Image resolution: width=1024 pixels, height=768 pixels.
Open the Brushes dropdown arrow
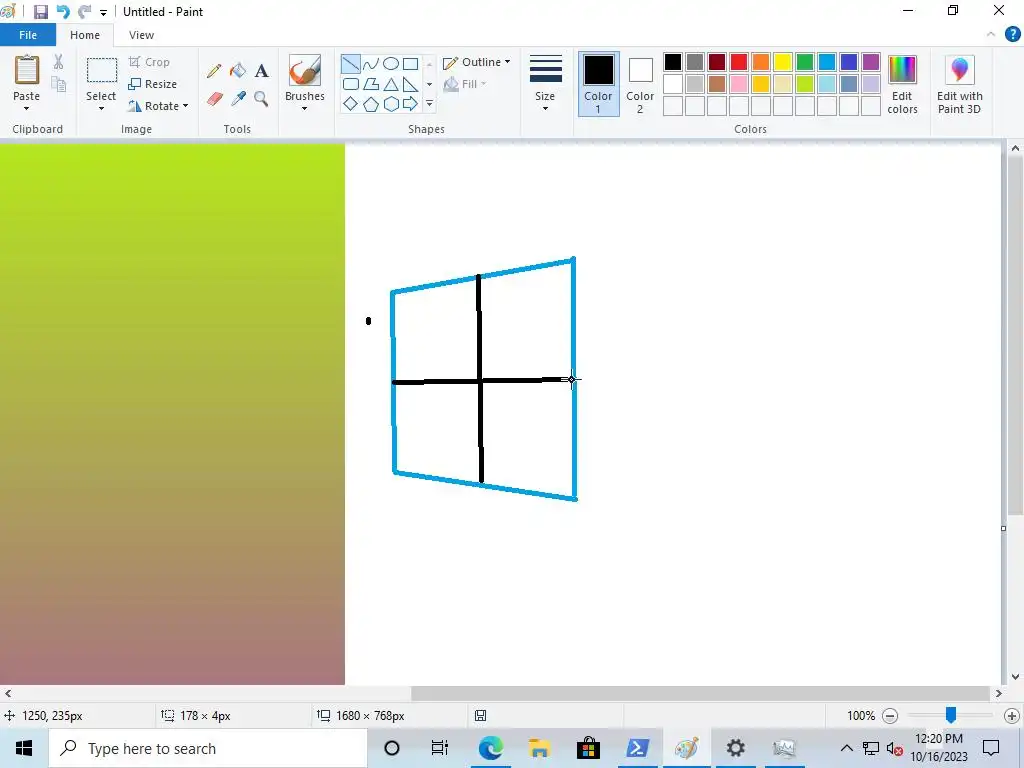pos(305,108)
